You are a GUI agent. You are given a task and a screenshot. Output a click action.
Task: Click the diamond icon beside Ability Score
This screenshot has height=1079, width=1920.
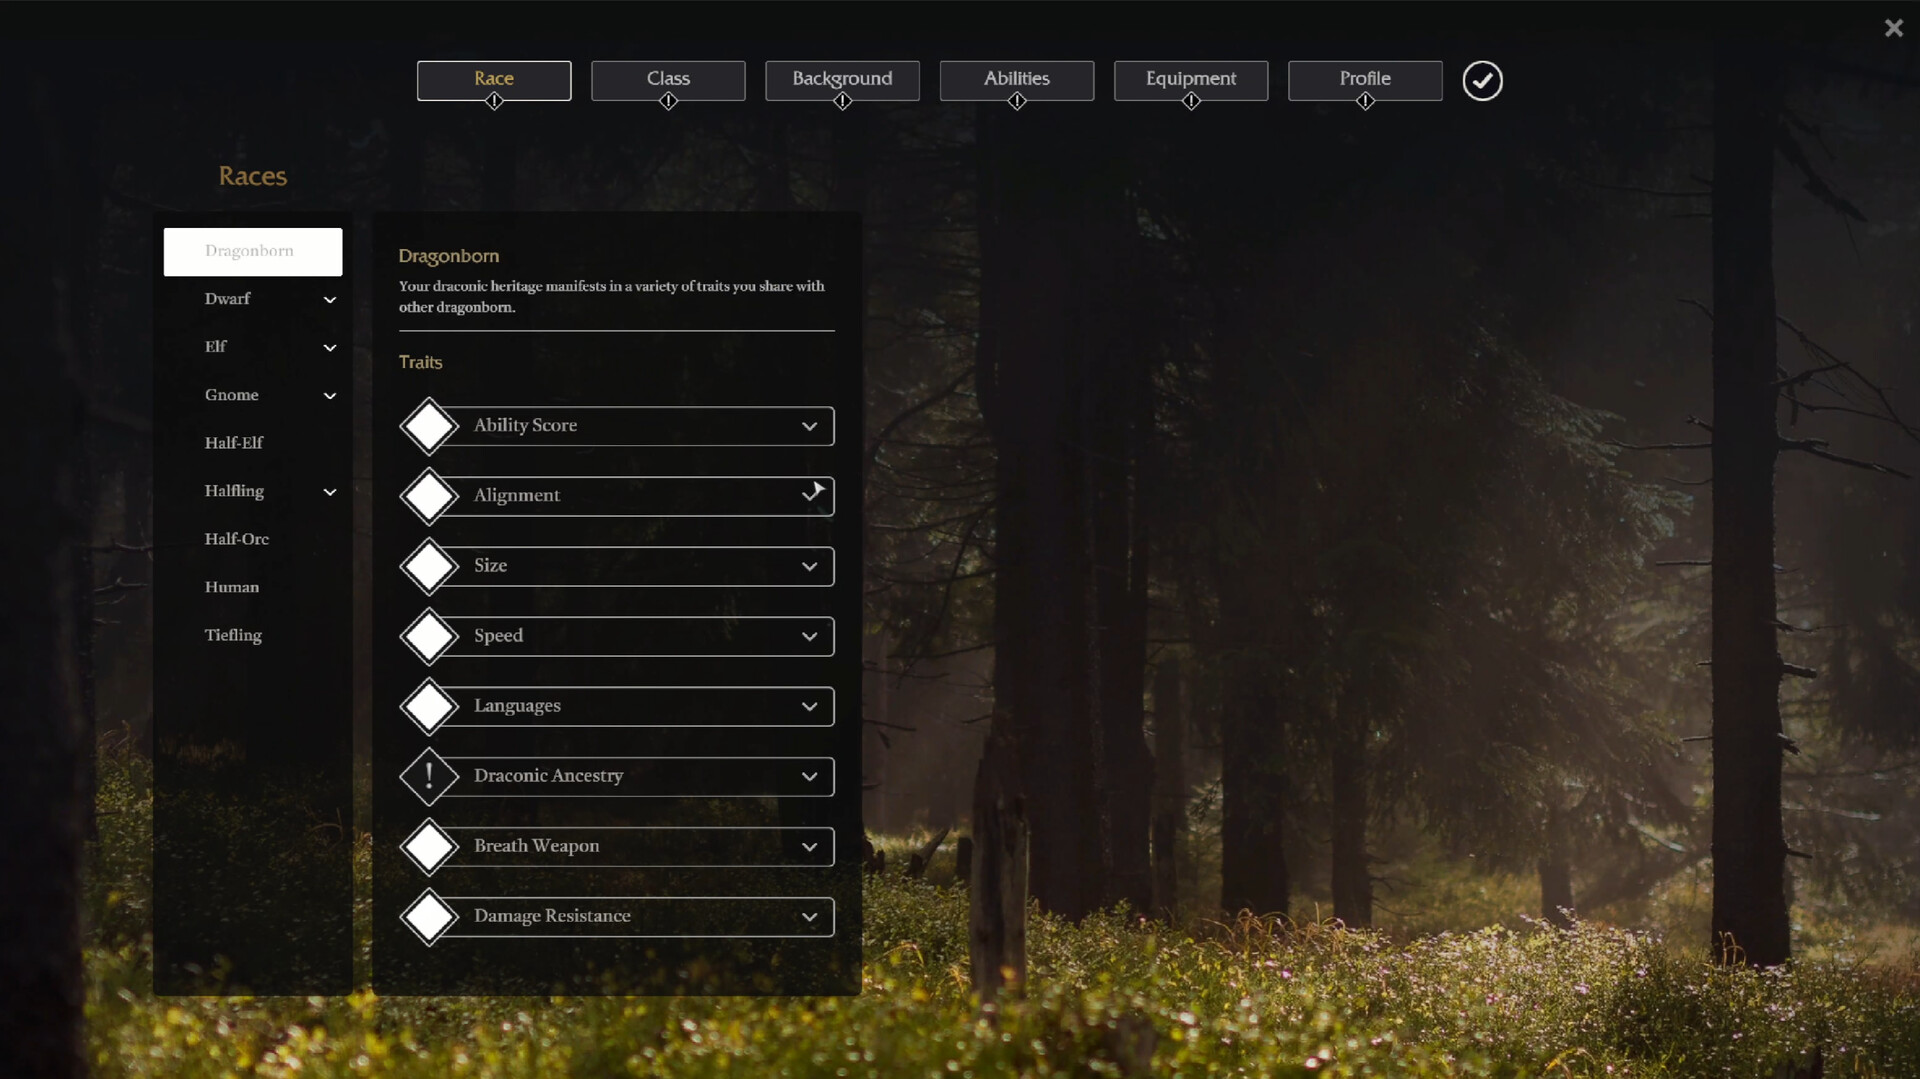coord(429,426)
